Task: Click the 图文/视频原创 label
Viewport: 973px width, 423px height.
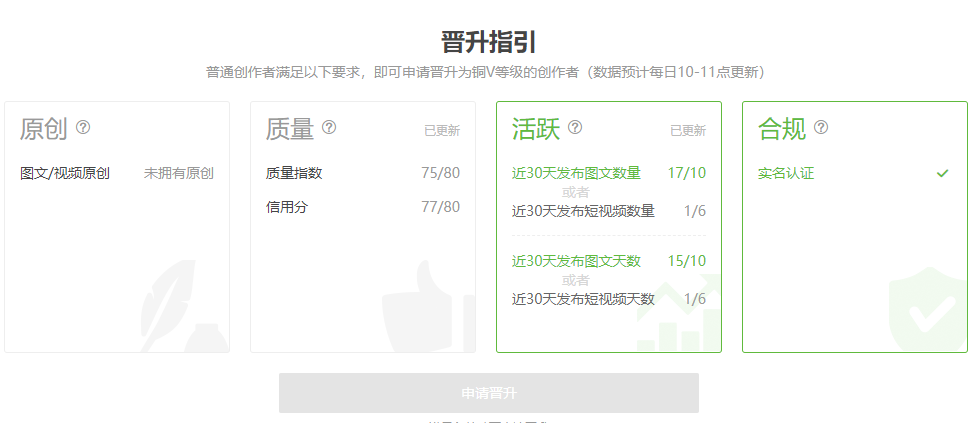Action: pyautogui.click(x=65, y=173)
